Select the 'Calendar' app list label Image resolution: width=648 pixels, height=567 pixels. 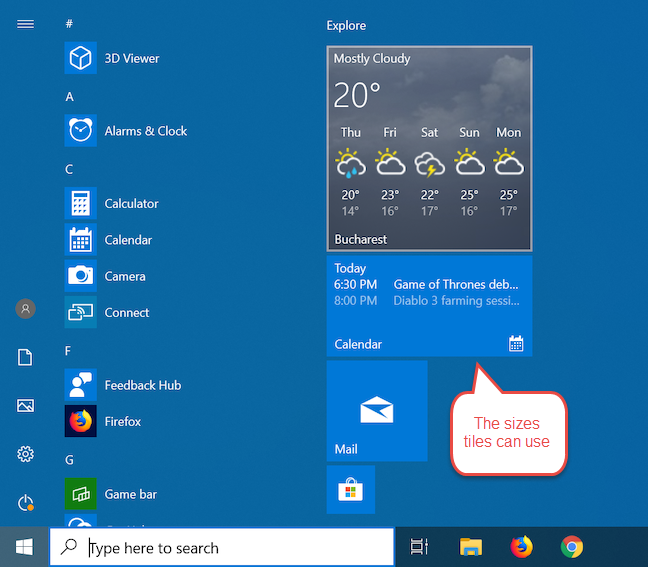128,240
